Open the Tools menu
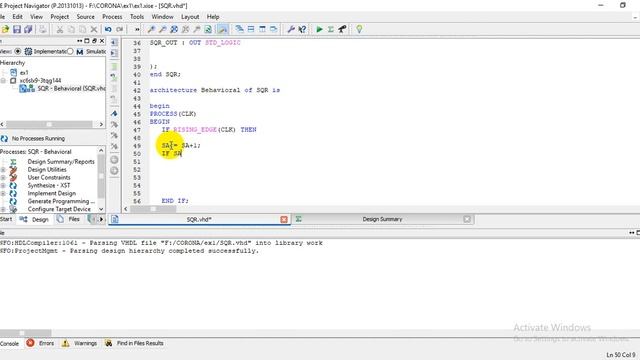The width and height of the screenshot is (640, 360). (137, 17)
